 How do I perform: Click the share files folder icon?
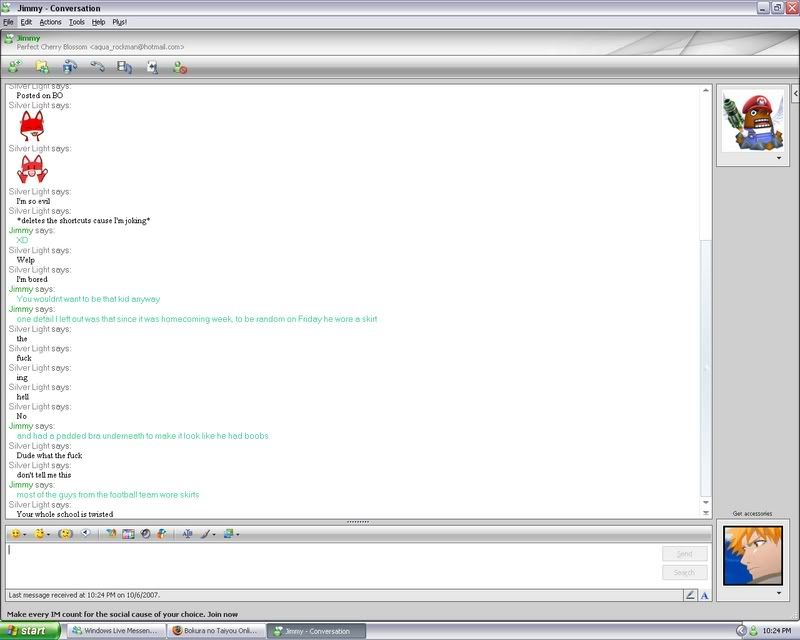42,67
